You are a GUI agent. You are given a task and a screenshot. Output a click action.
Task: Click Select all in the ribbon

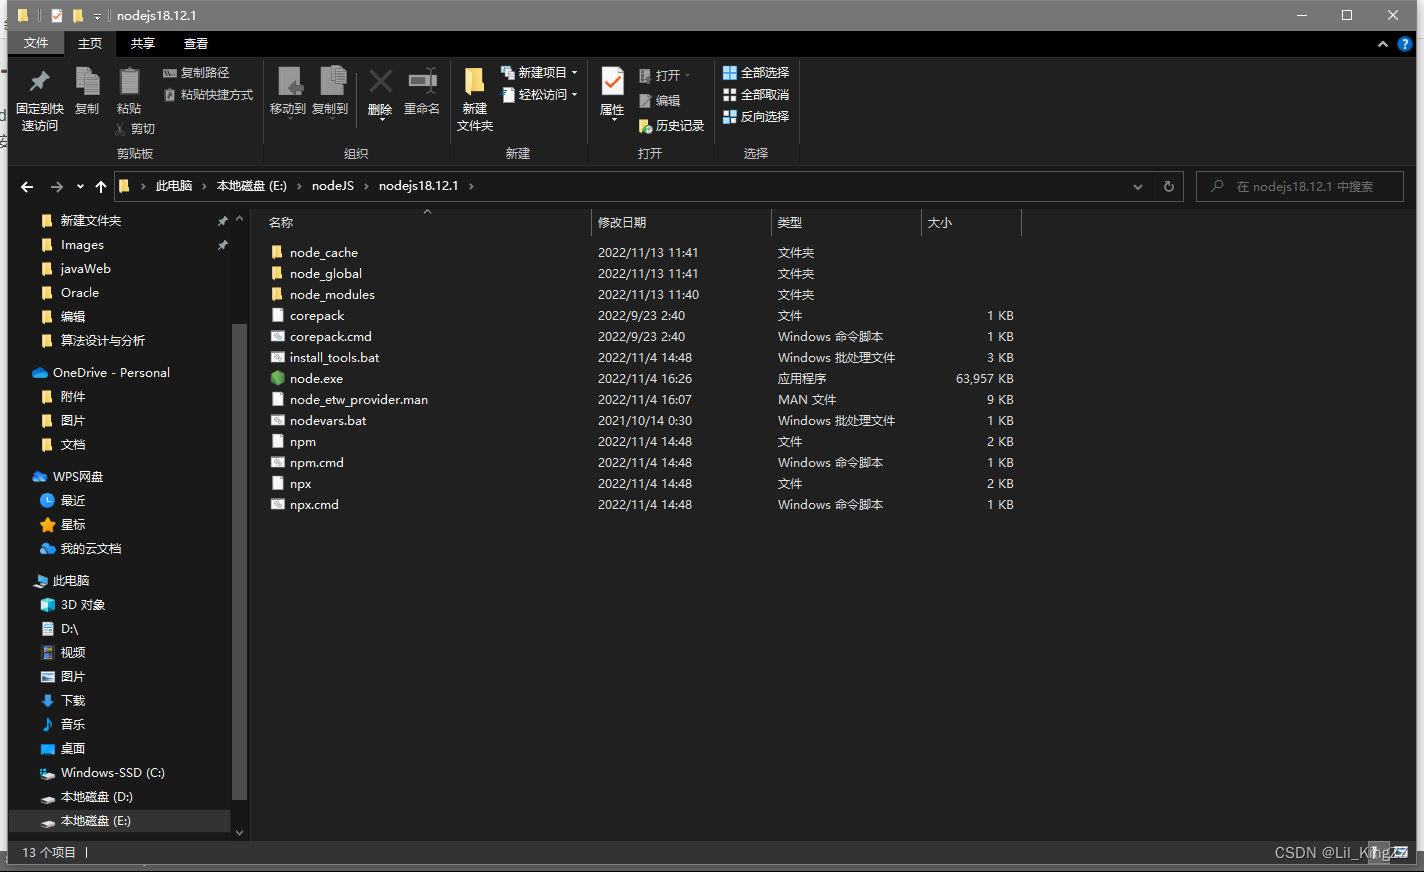[x=756, y=73]
